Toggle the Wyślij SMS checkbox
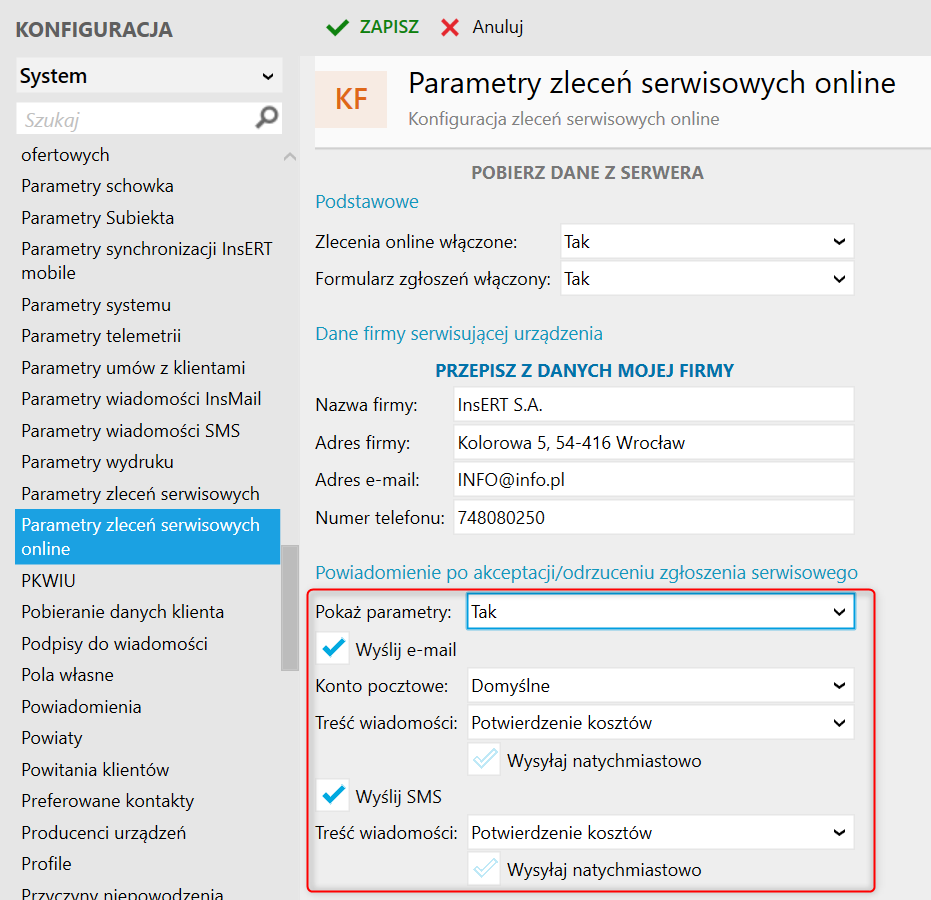The height and width of the screenshot is (900, 931). (x=332, y=796)
